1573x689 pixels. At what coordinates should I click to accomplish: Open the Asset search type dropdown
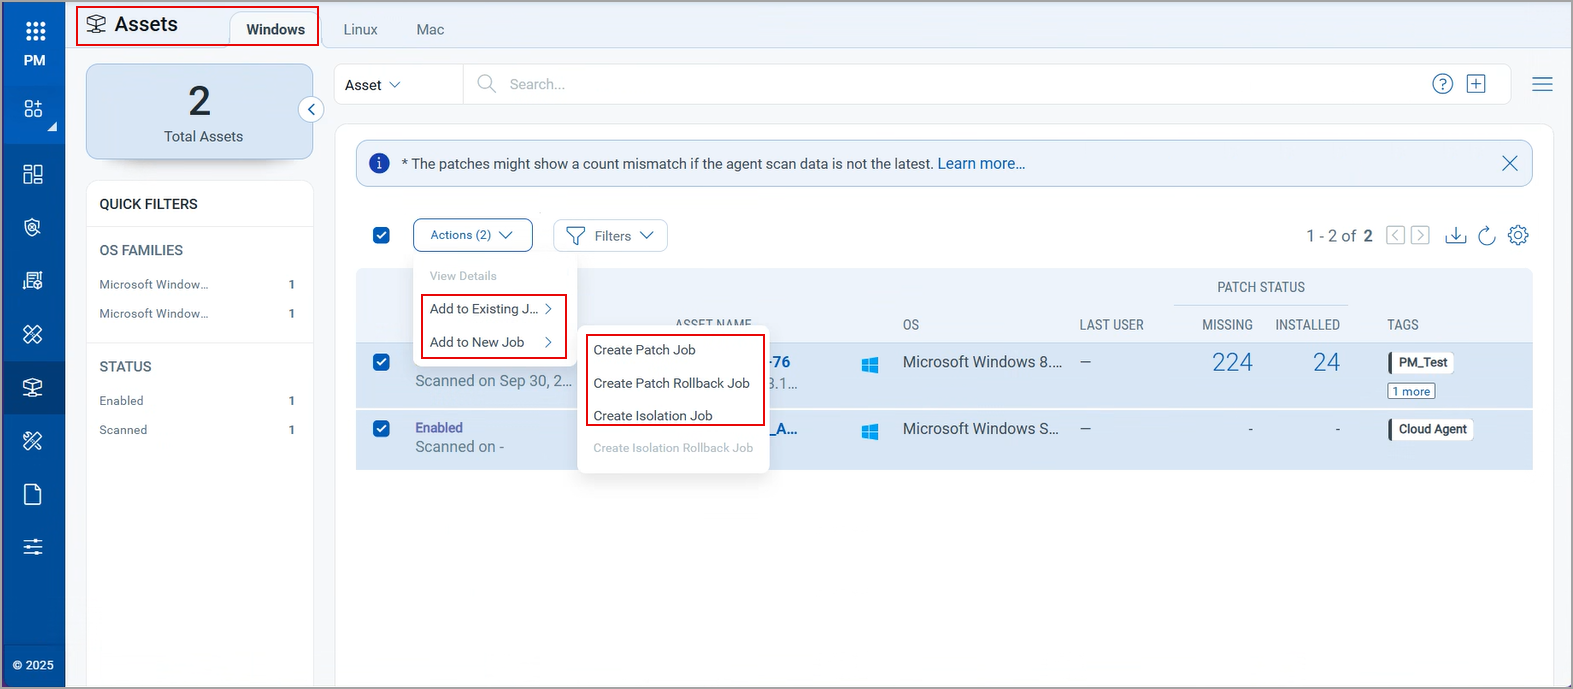(x=373, y=85)
